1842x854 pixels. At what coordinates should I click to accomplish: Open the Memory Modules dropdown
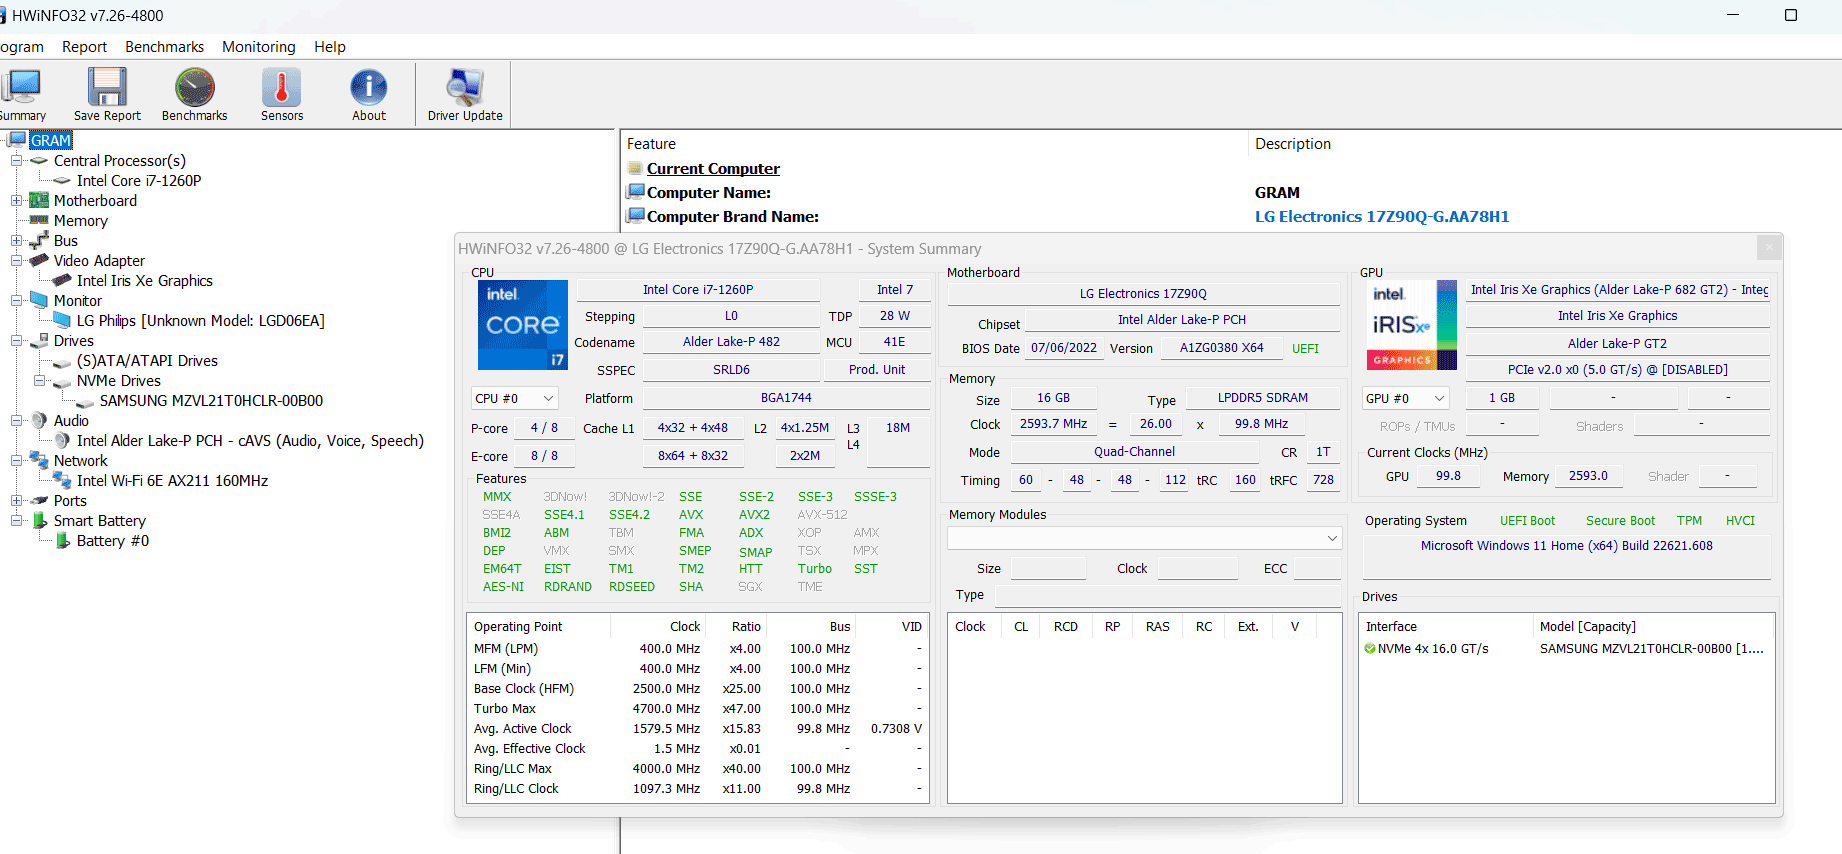(1144, 538)
